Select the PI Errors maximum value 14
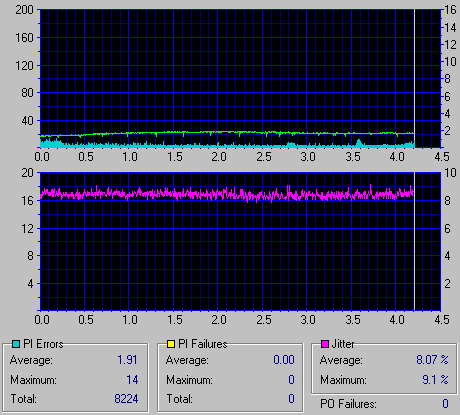 pyautogui.click(x=132, y=380)
